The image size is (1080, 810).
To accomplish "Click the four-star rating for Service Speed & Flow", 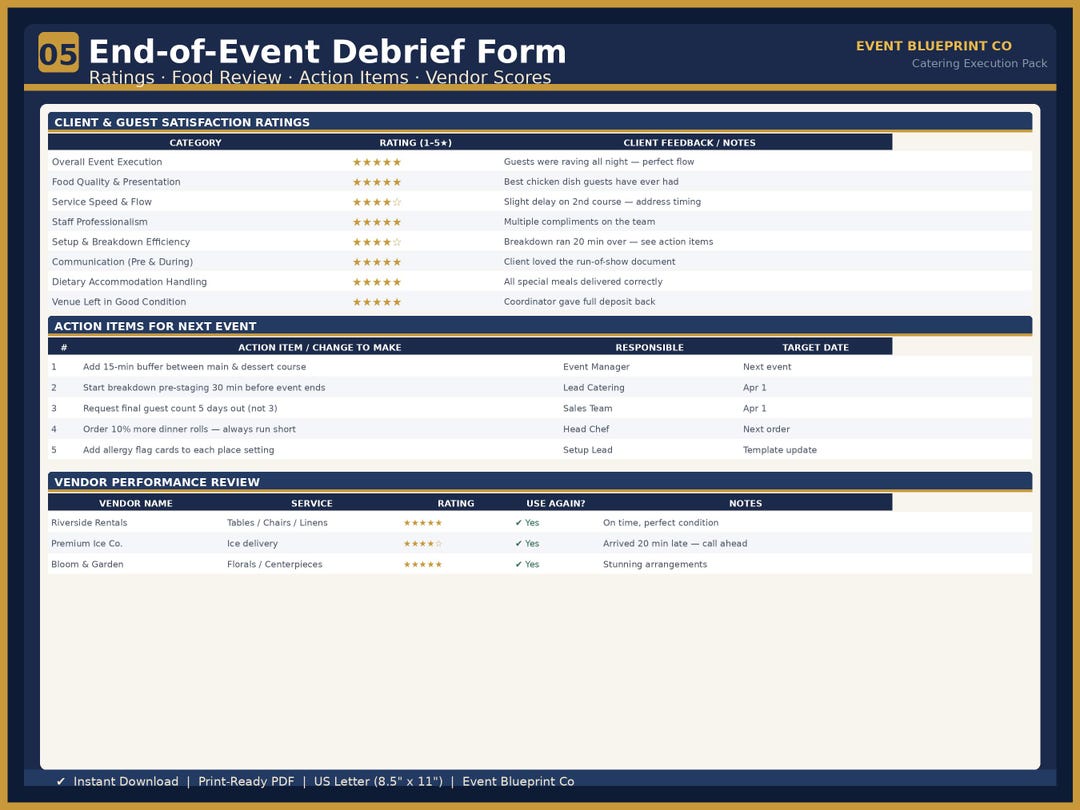I will [x=377, y=202].
